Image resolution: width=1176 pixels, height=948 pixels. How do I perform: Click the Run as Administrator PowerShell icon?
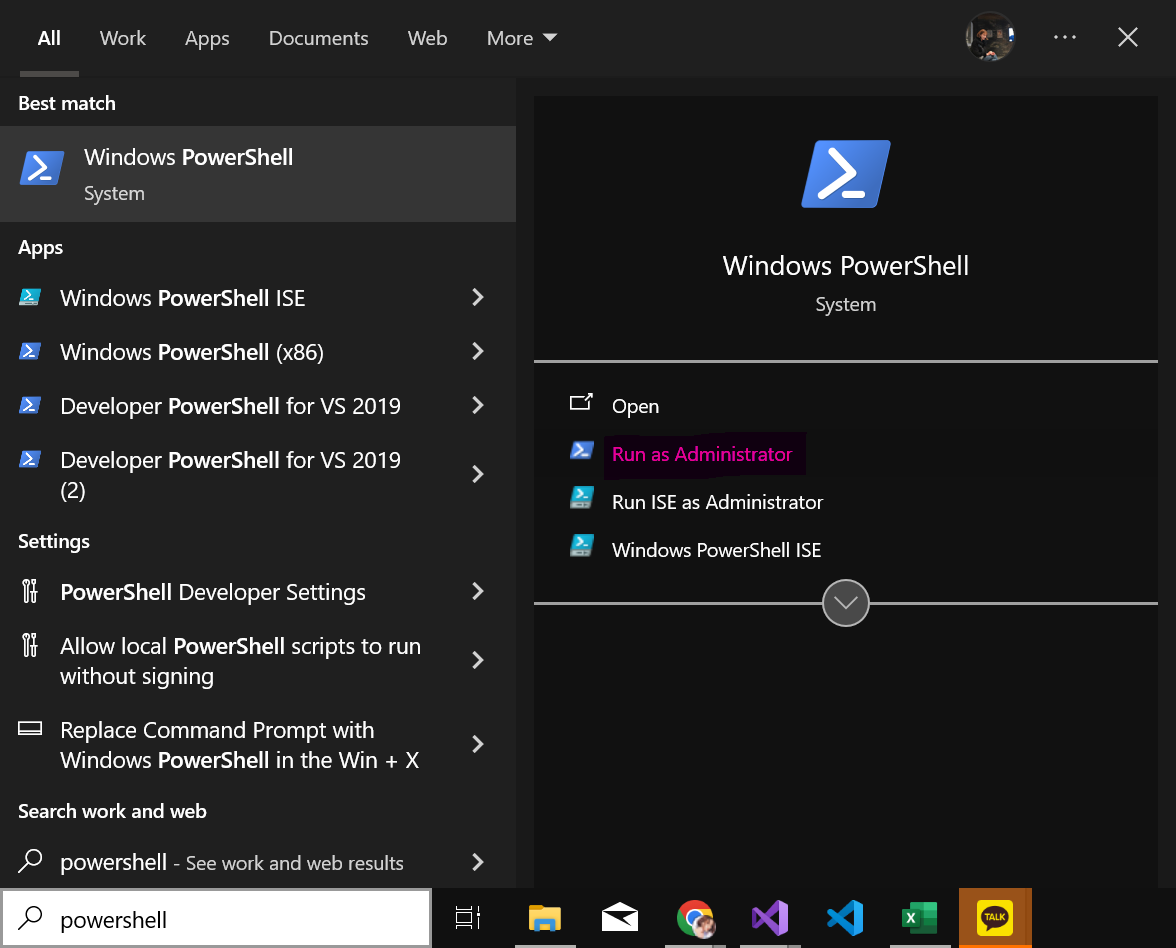pos(582,450)
